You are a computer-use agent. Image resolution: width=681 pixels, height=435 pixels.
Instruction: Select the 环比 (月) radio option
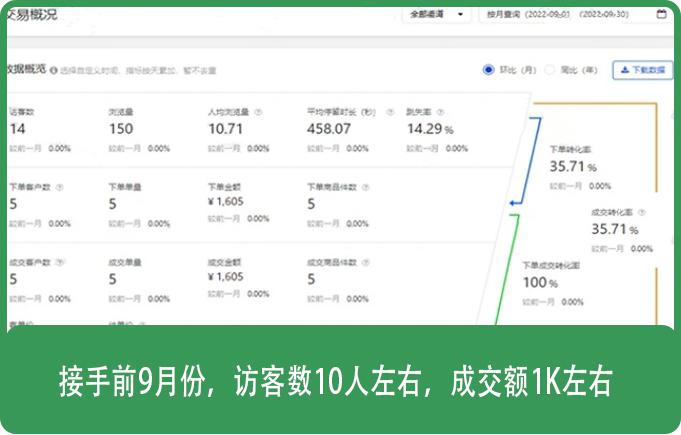tap(489, 70)
